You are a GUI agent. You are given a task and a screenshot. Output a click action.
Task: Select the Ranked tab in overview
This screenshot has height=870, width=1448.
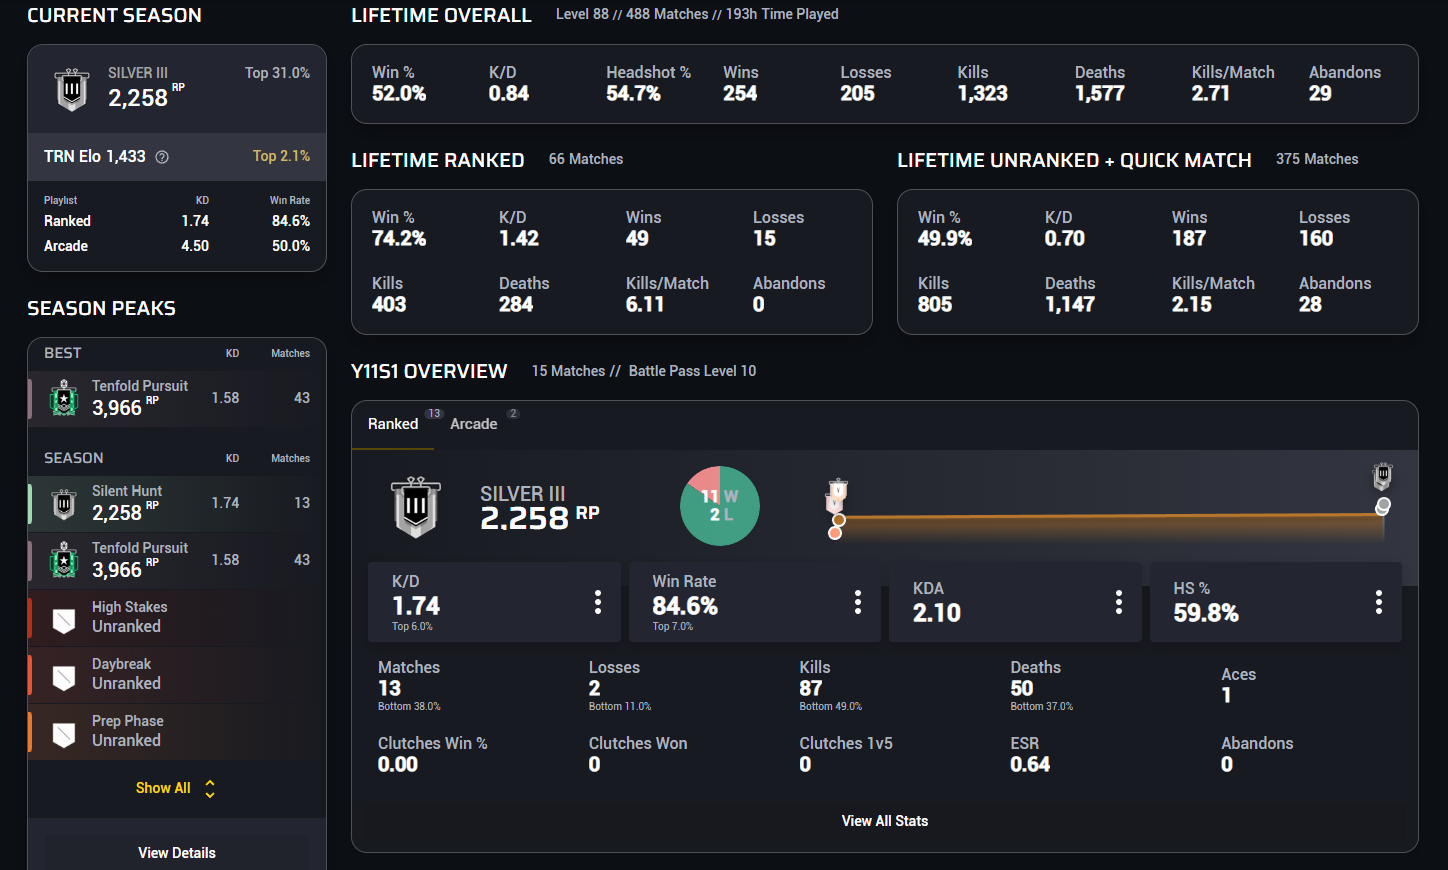pos(393,424)
